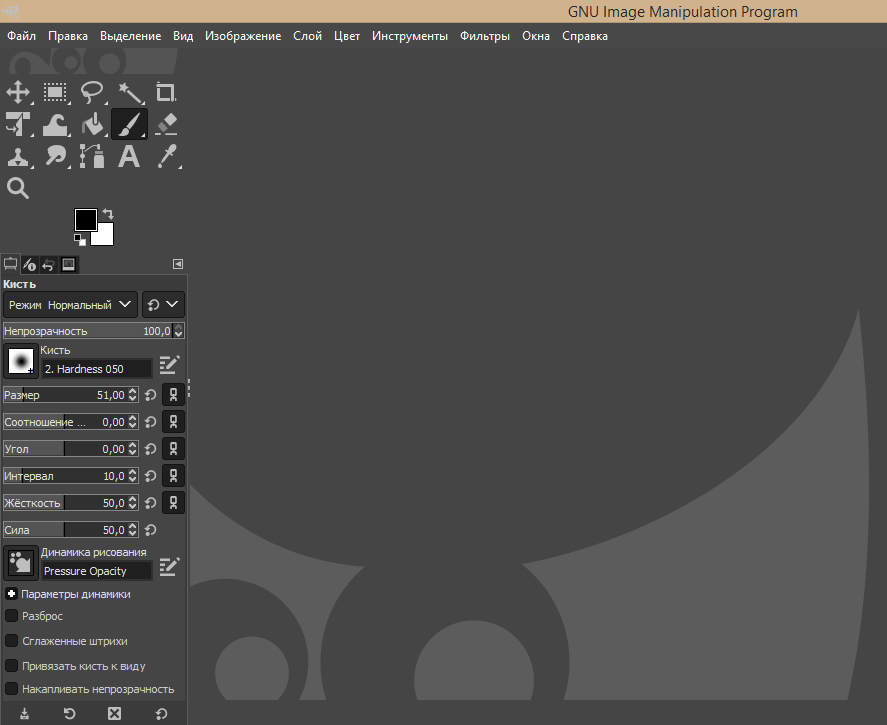Click the brush preview thumbnail

coord(21,361)
